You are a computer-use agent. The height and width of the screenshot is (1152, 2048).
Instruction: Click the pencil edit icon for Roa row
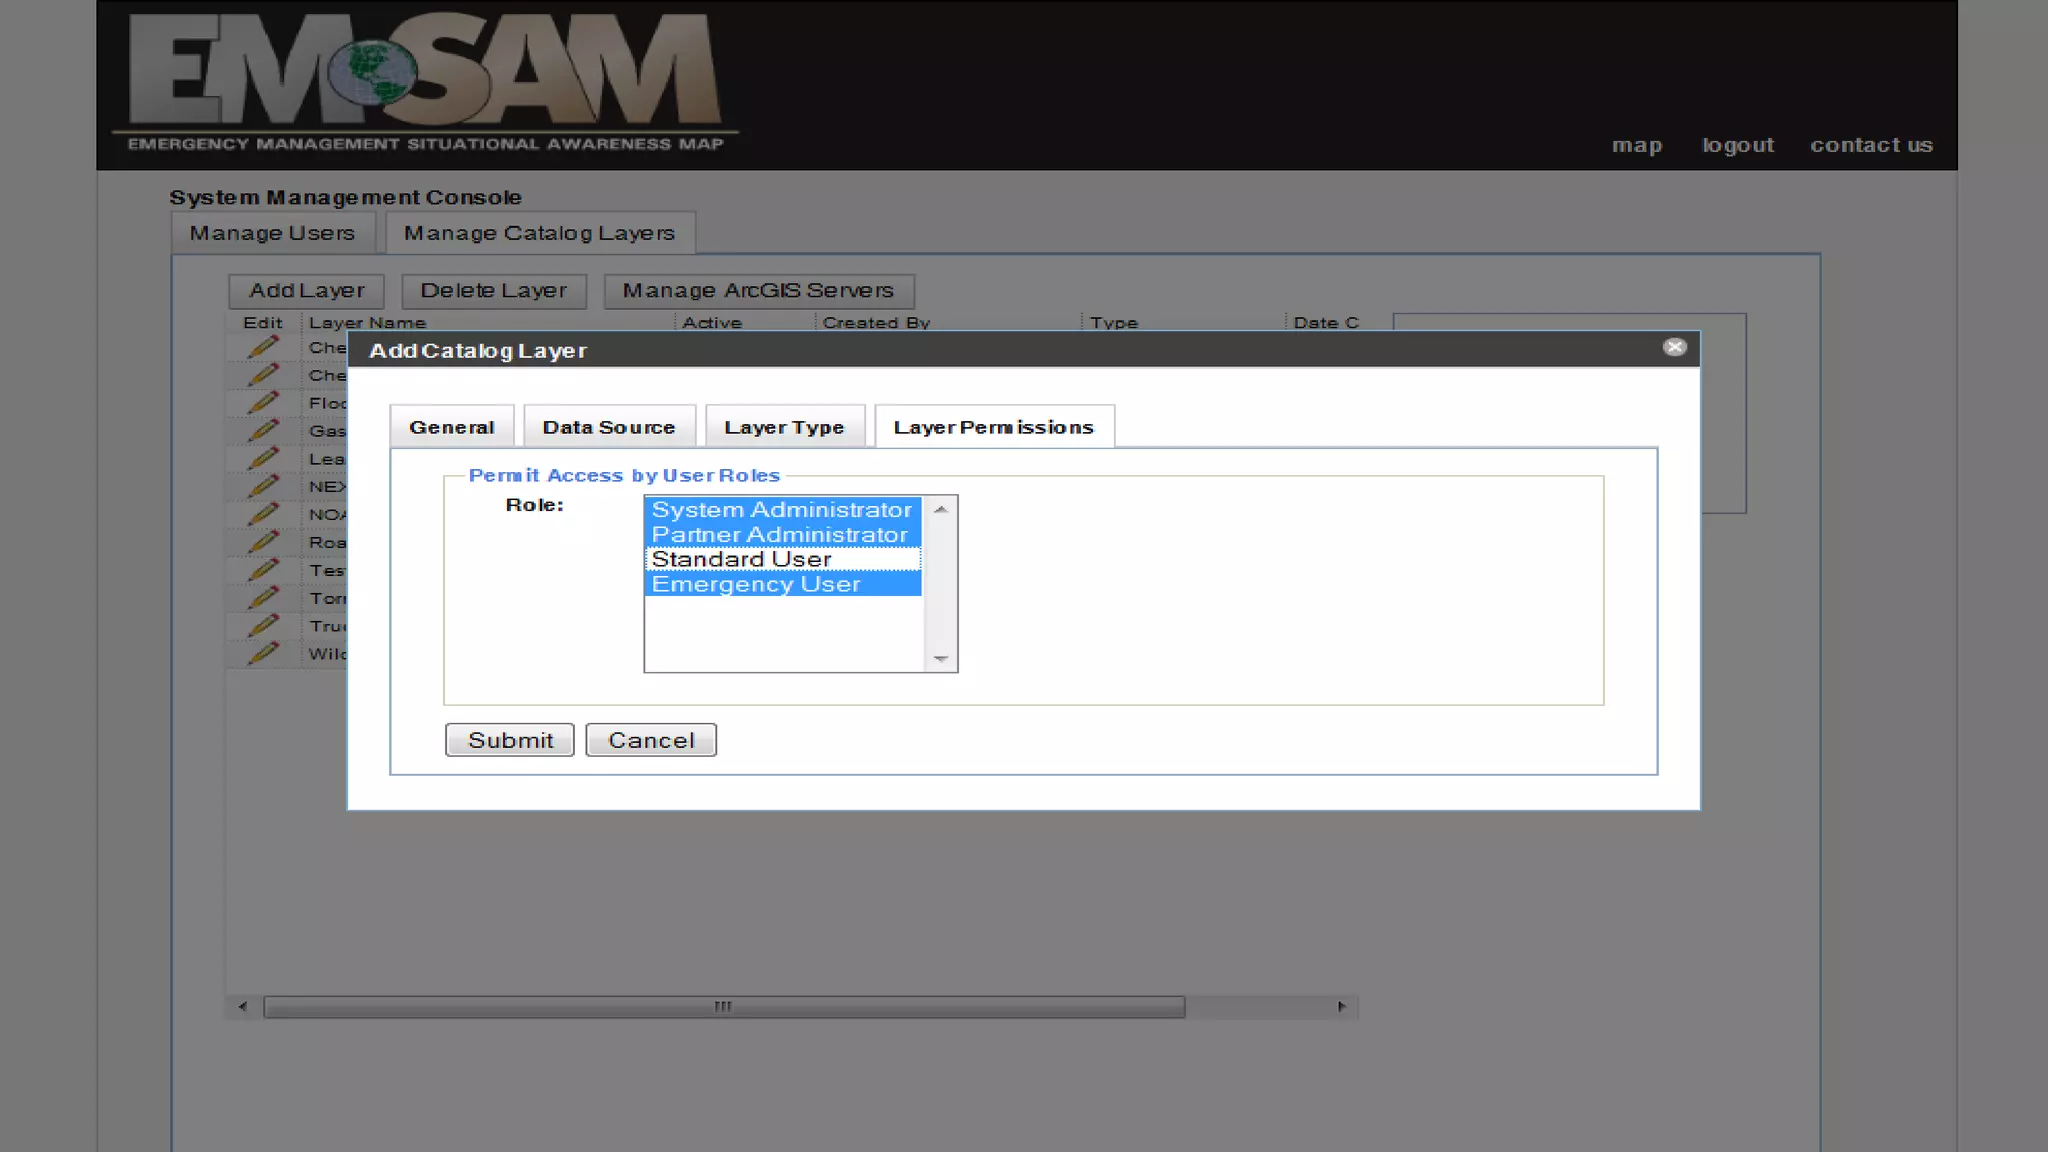pyautogui.click(x=262, y=543)
